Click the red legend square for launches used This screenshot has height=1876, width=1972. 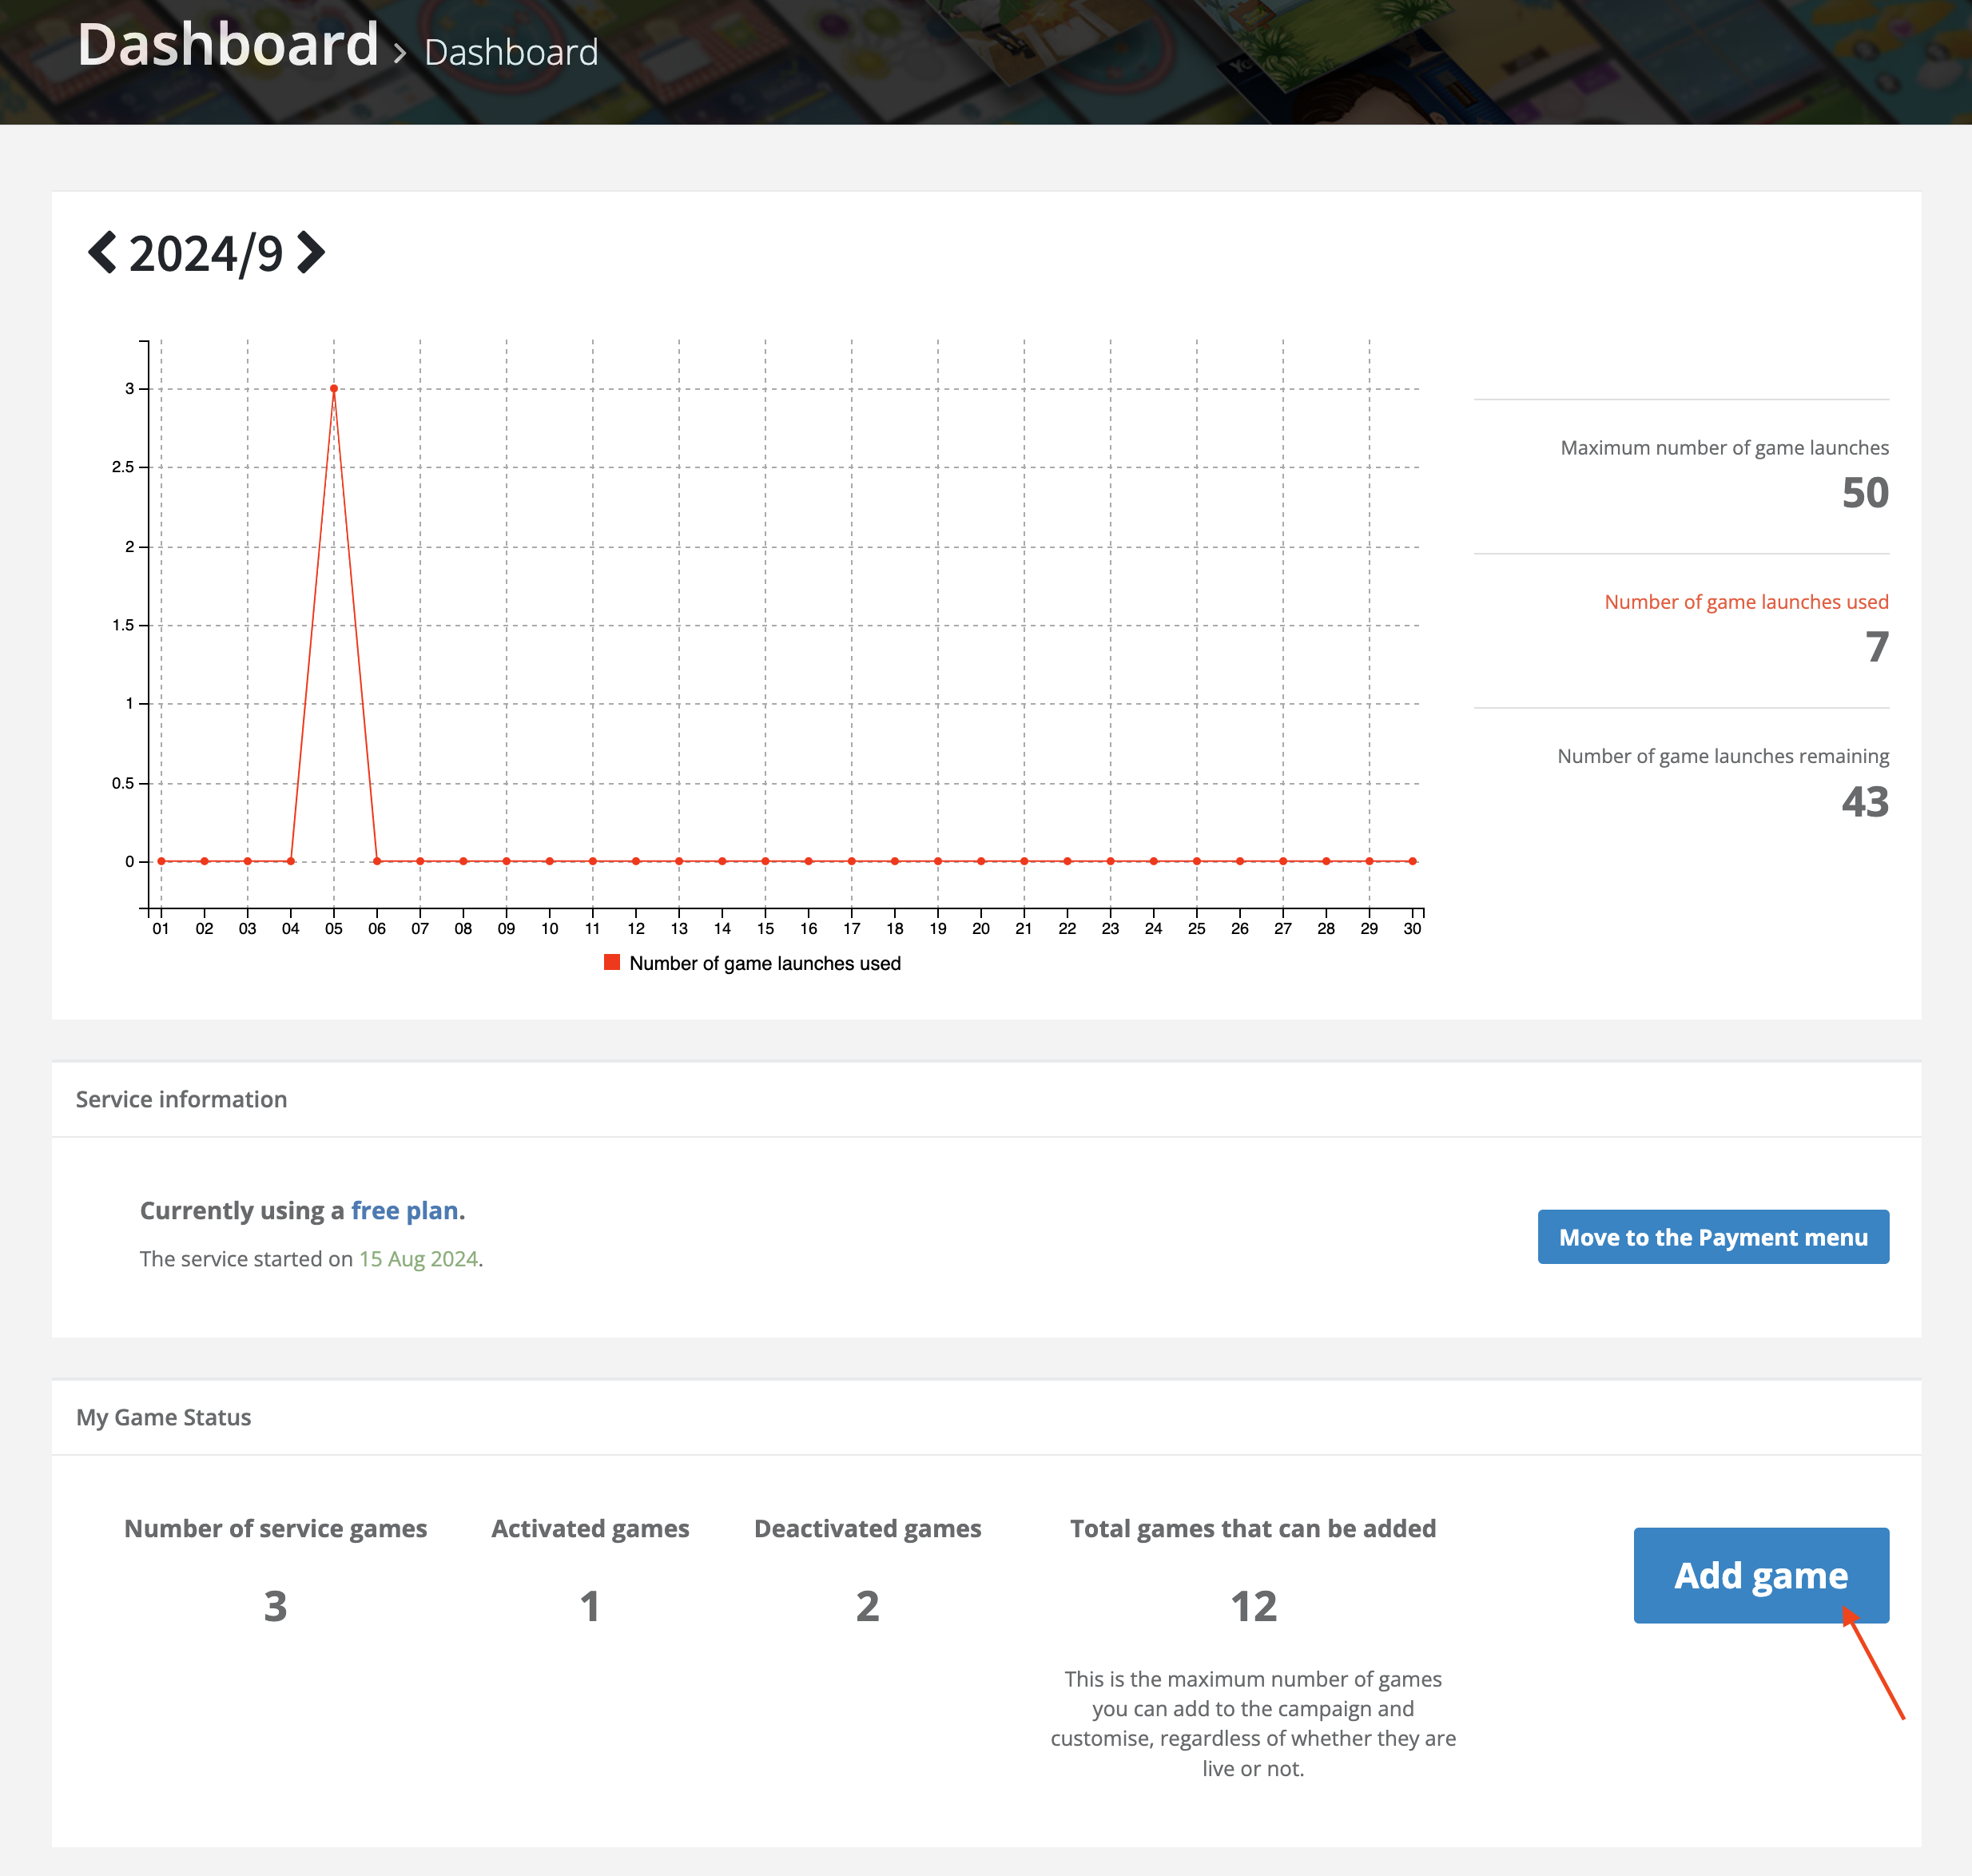coord(612,962)
